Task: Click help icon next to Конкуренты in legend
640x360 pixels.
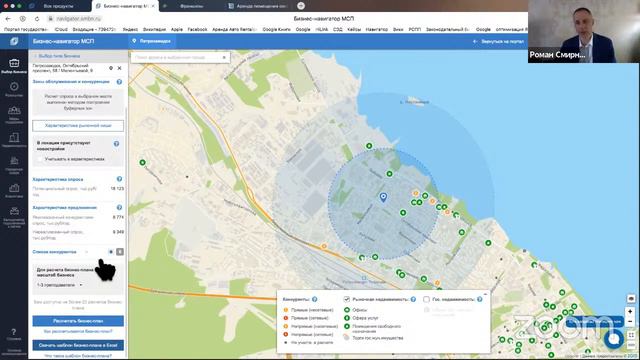Action: [314, 300]
